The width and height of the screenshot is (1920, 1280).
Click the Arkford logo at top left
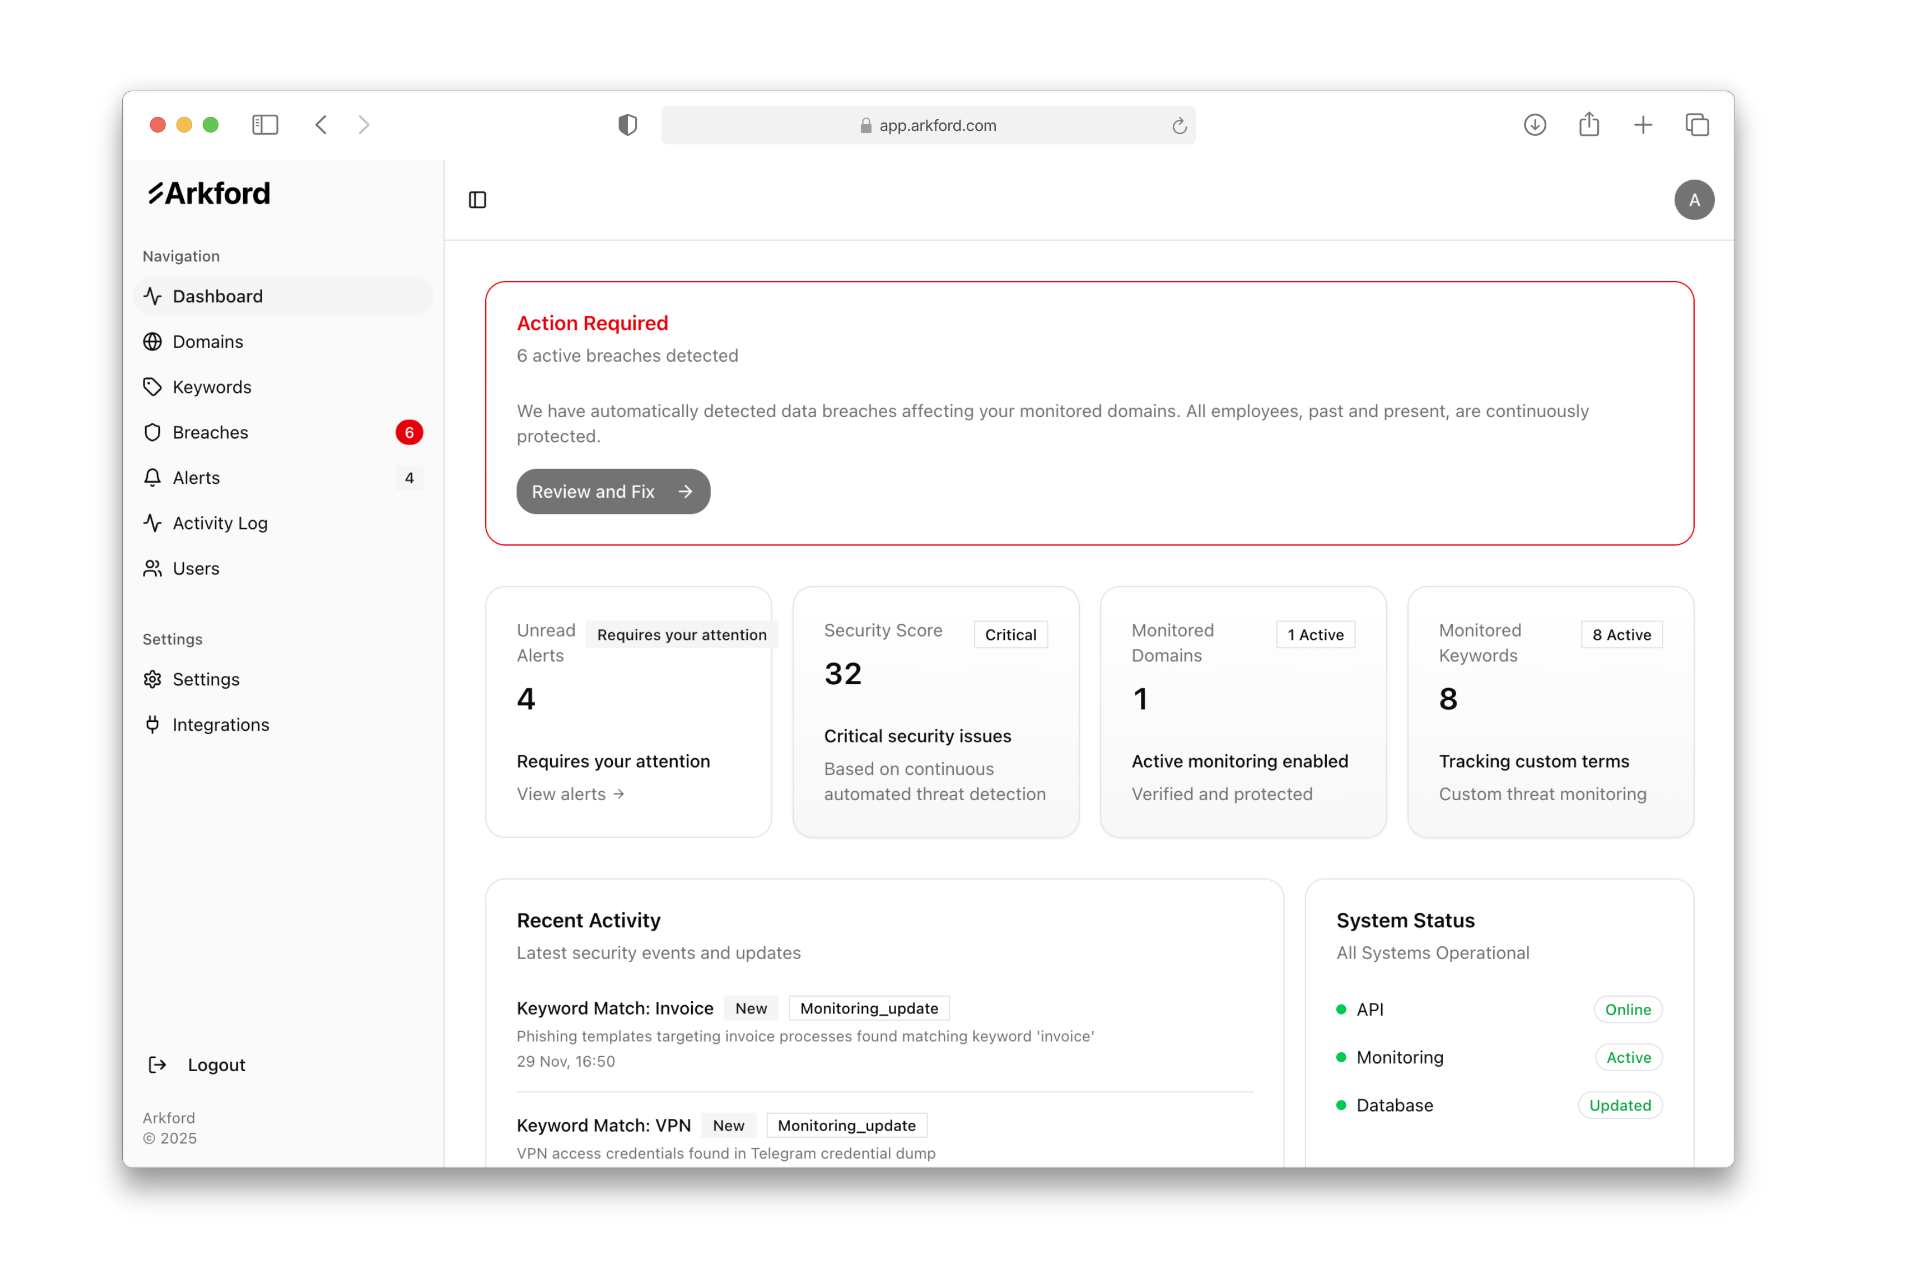click(208, 192)
